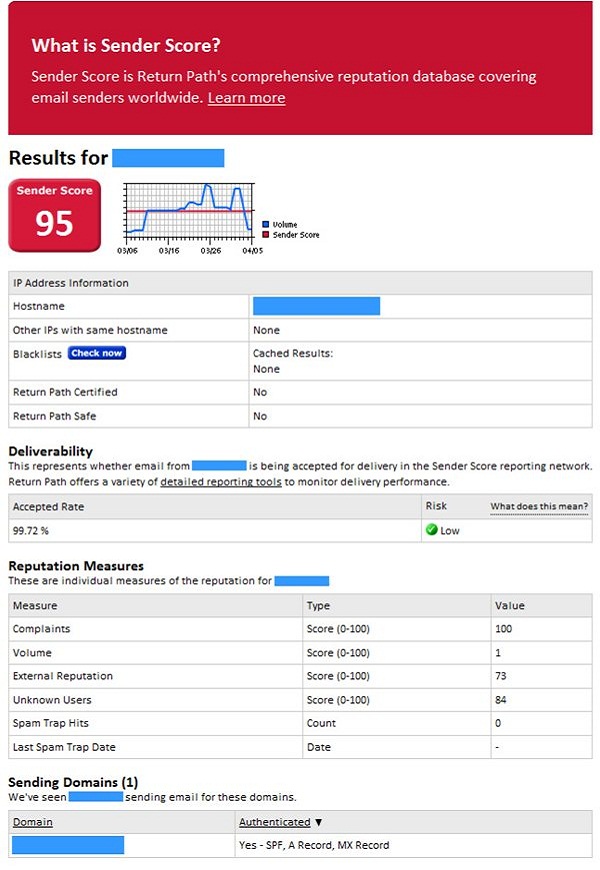
Task: Click the 'Results for' heading
Action: coord(58,158)
